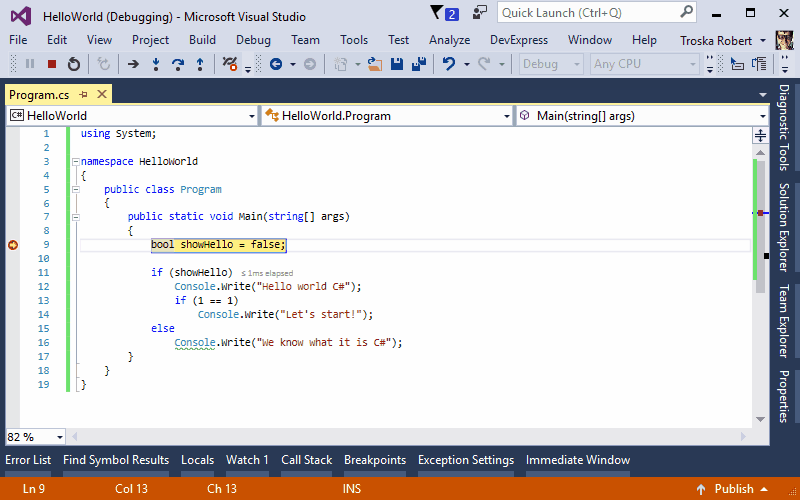800x500 pixels.
Task: Open the DevExpress menu
Action: [518, 40]
